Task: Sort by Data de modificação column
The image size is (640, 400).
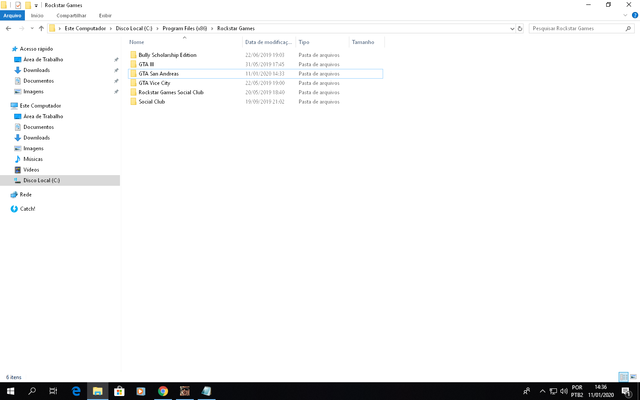Action: point(269,42)
